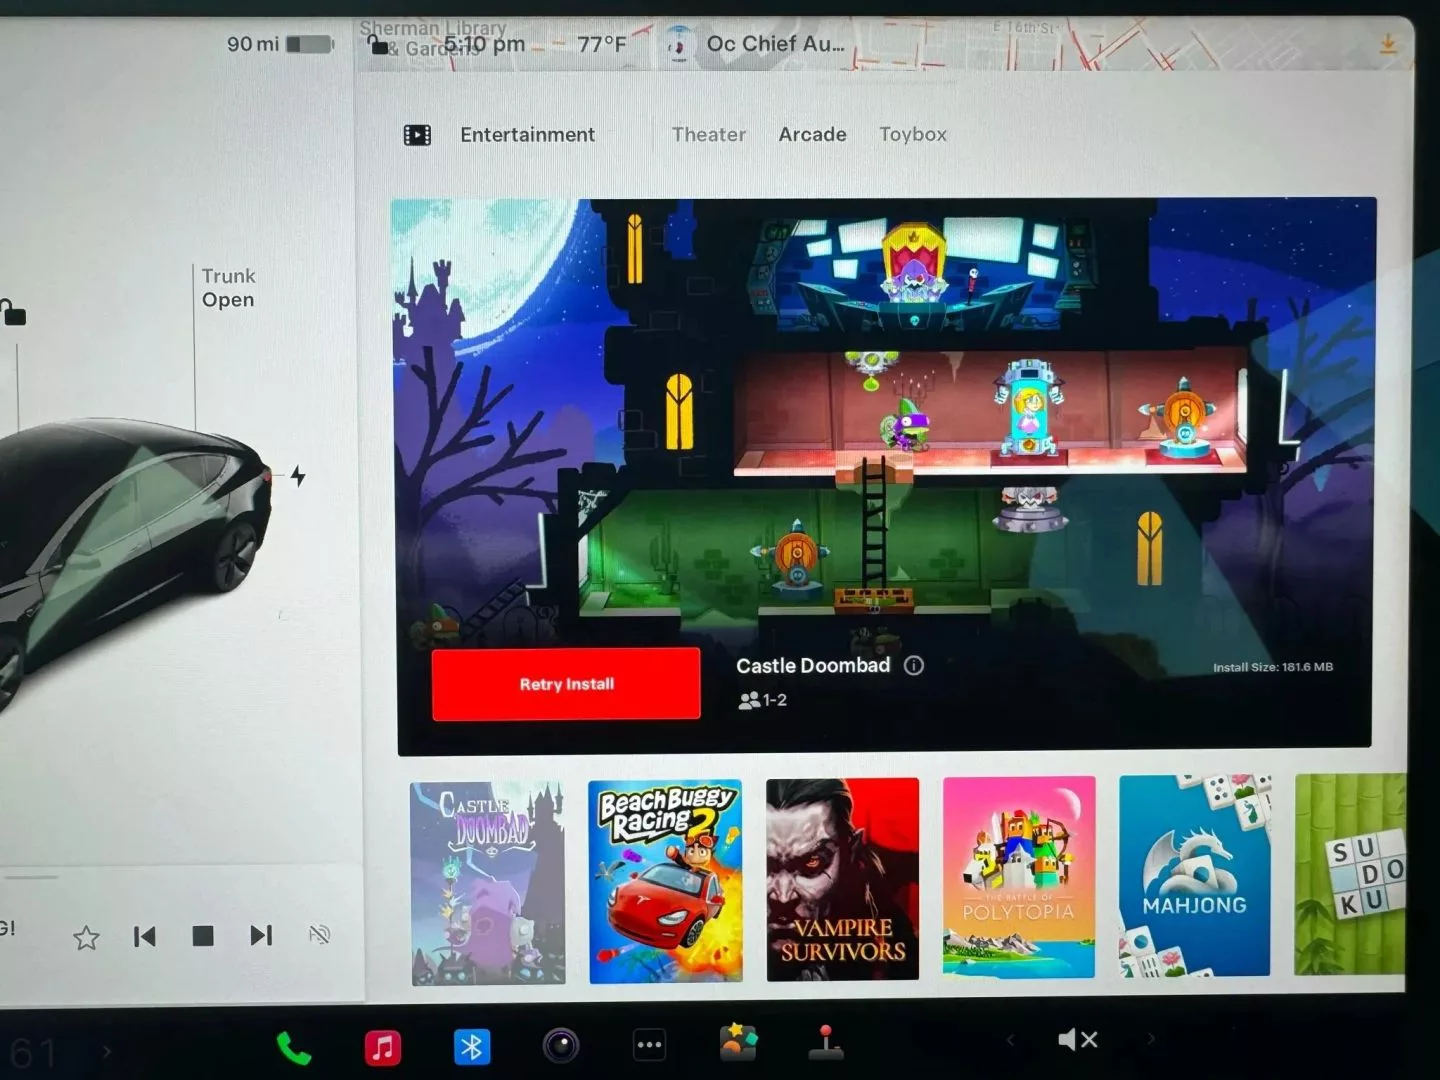Switch to the Toybox tab
This screenshot has width=1440, height=1080.
pyautogui.click(x=912, y=134)
